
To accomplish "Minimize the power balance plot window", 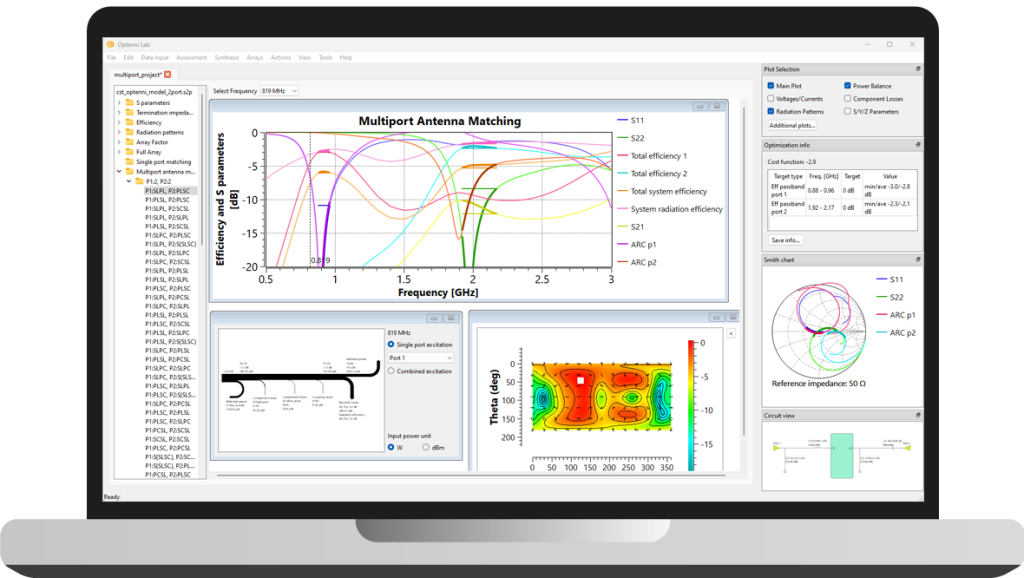I will [434, 318].
